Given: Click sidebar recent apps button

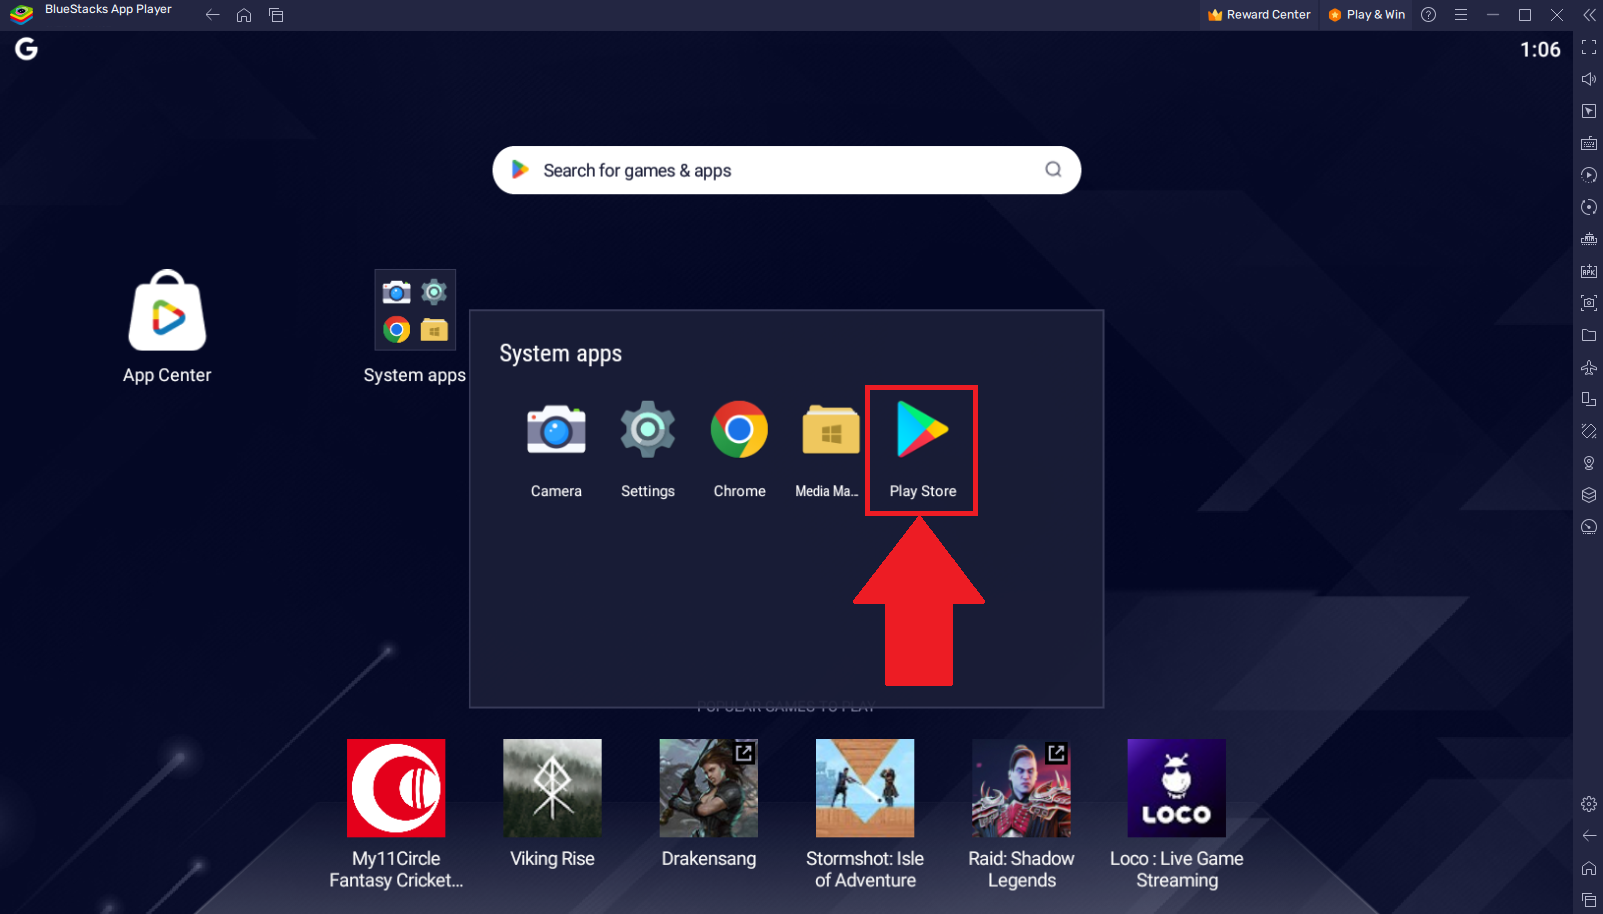Looking at the screenshot, I should click(x=1588, y=900).
